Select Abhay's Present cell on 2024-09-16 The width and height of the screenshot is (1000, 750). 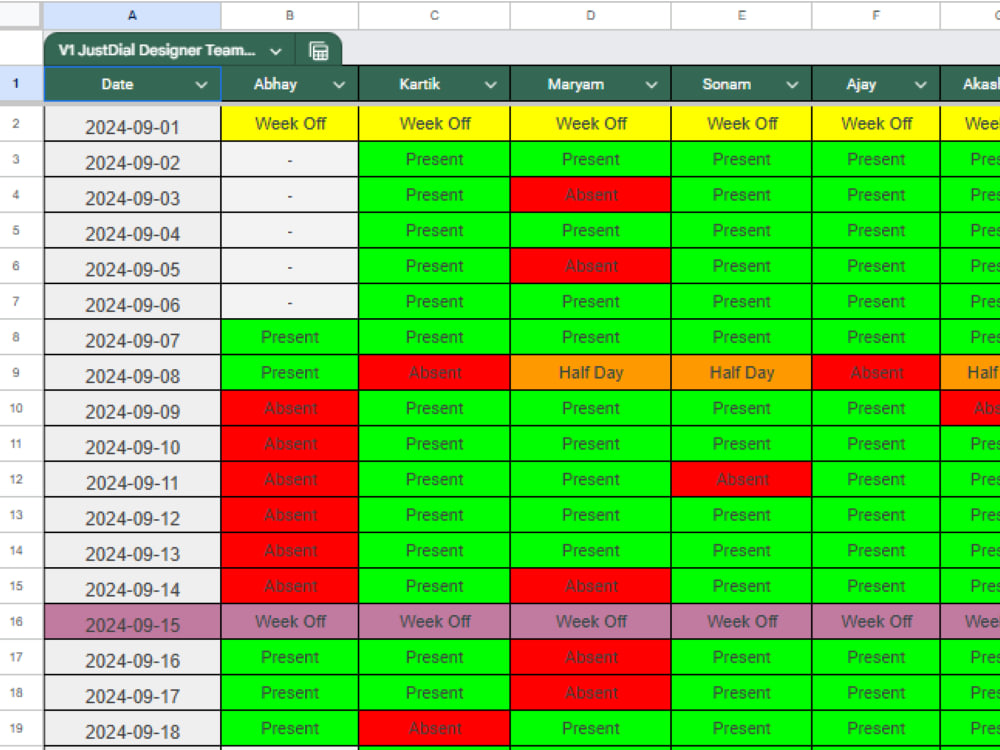290,658
